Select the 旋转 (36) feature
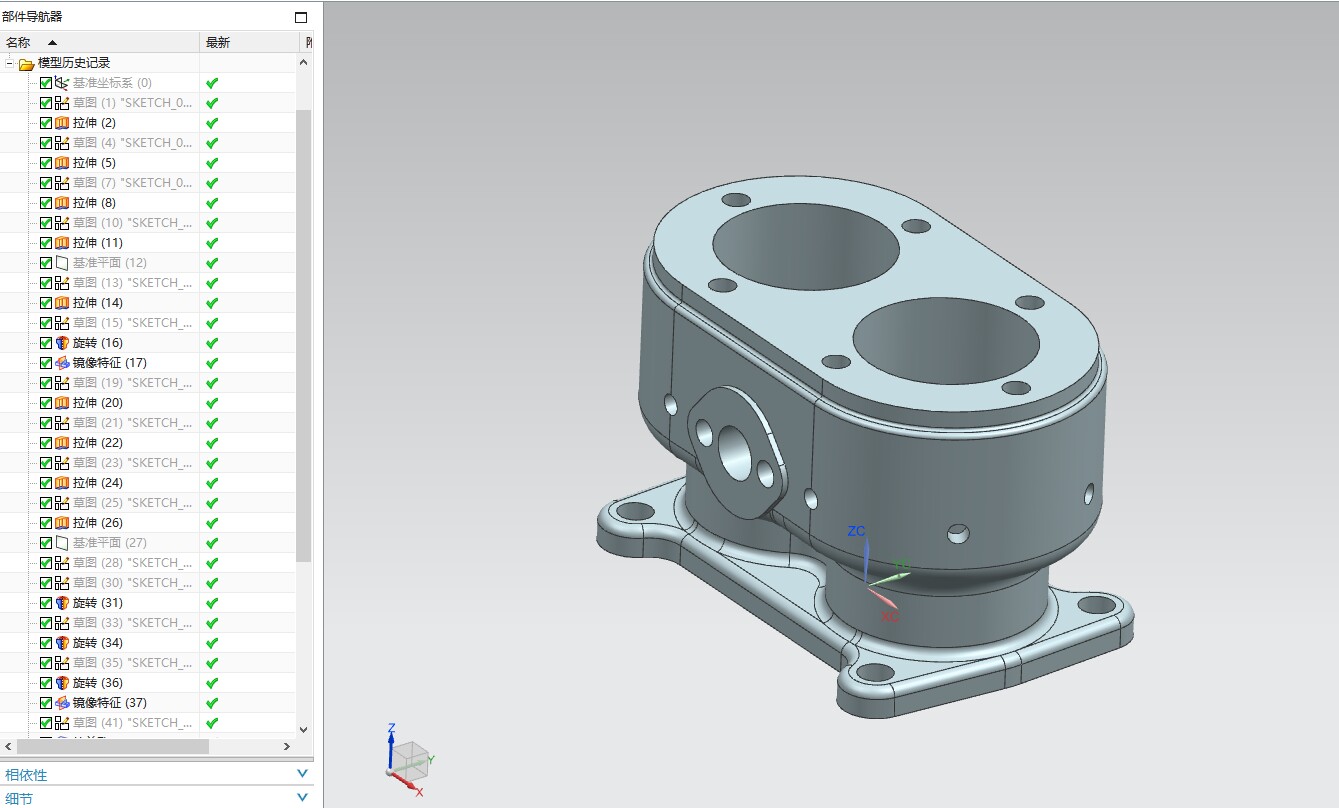Screen dimensions: 1339x808 pos(98,683)
